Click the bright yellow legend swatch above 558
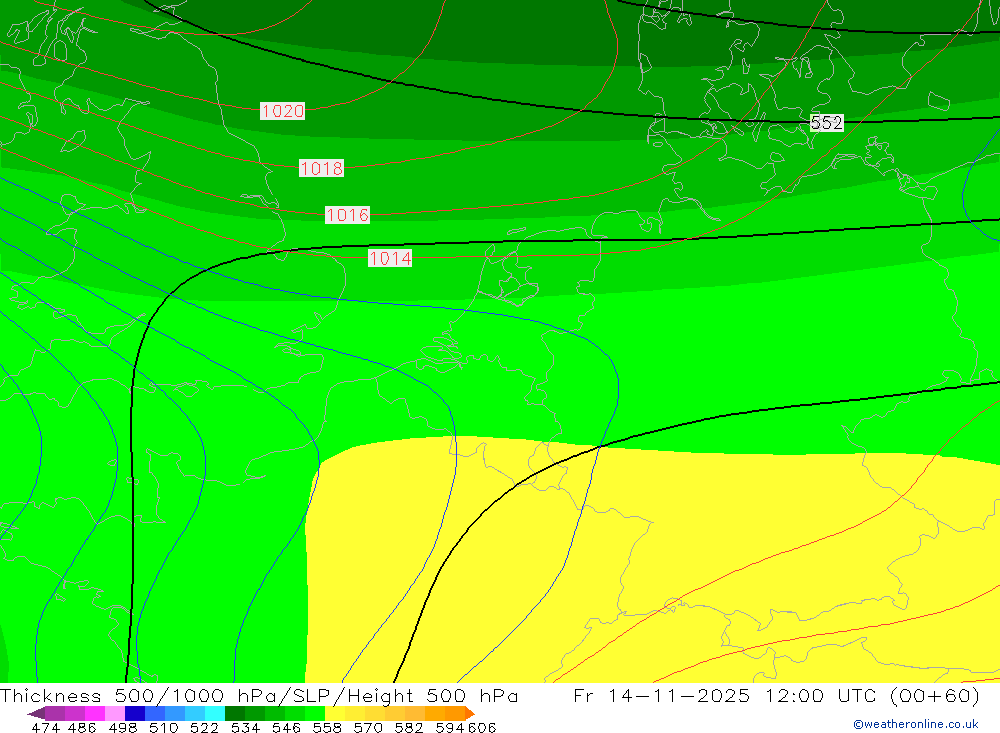This screenshot has height=733, width=1000. click(x=335, y=713)
